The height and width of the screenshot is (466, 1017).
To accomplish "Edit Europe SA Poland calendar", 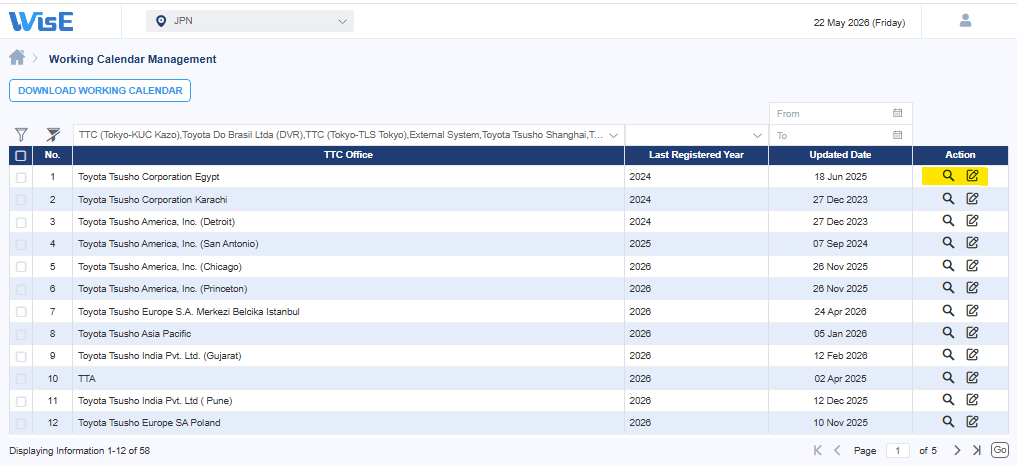I will pos(972,422).
